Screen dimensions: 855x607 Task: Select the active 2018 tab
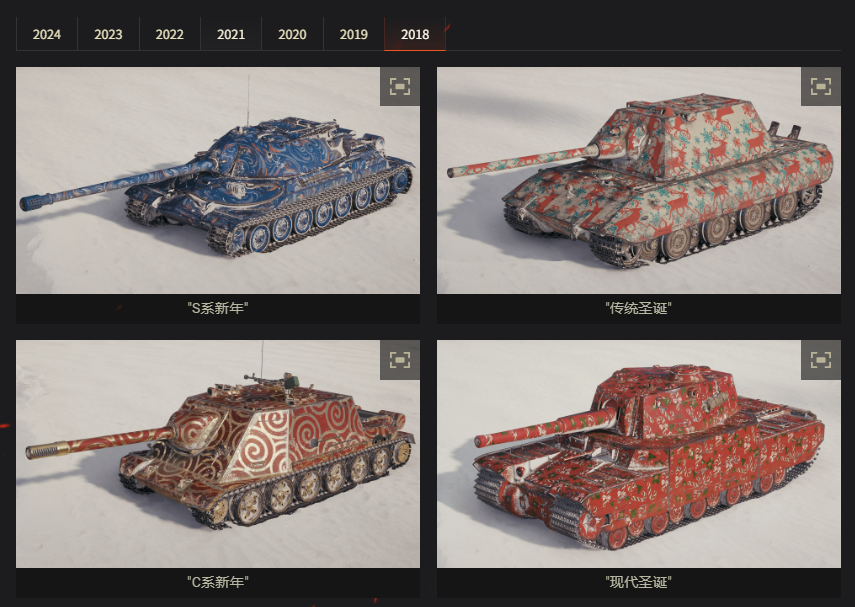pos(415,34)
